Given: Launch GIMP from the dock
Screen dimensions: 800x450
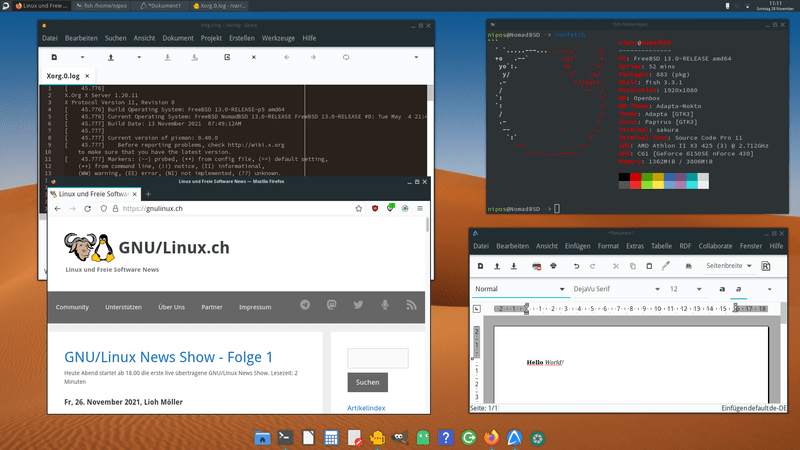Looking at the screenshot, I should pyautogui.click(x=400, y=438).
